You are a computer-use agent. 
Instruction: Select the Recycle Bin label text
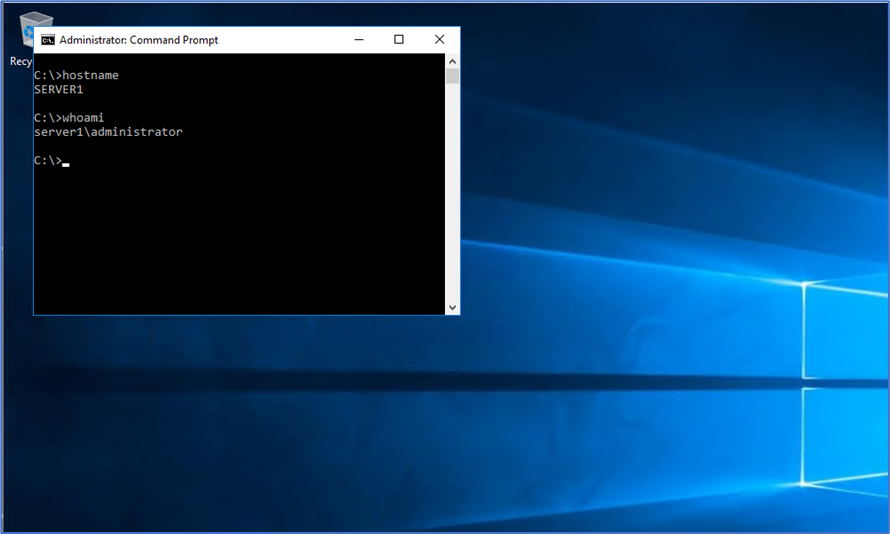[21, 61]
